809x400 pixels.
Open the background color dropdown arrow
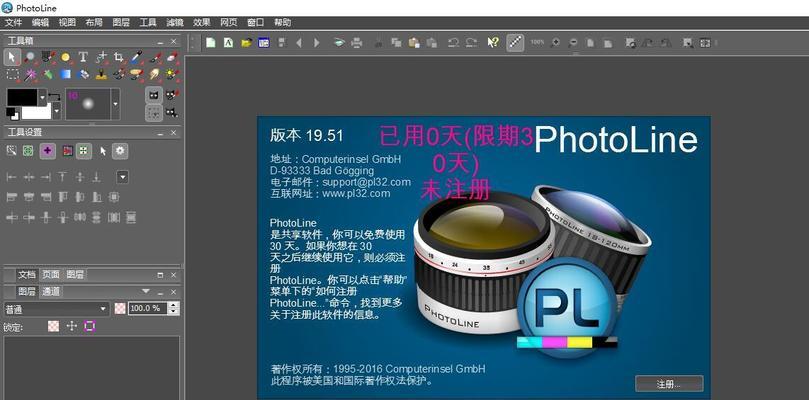click(x=57, y=110)
